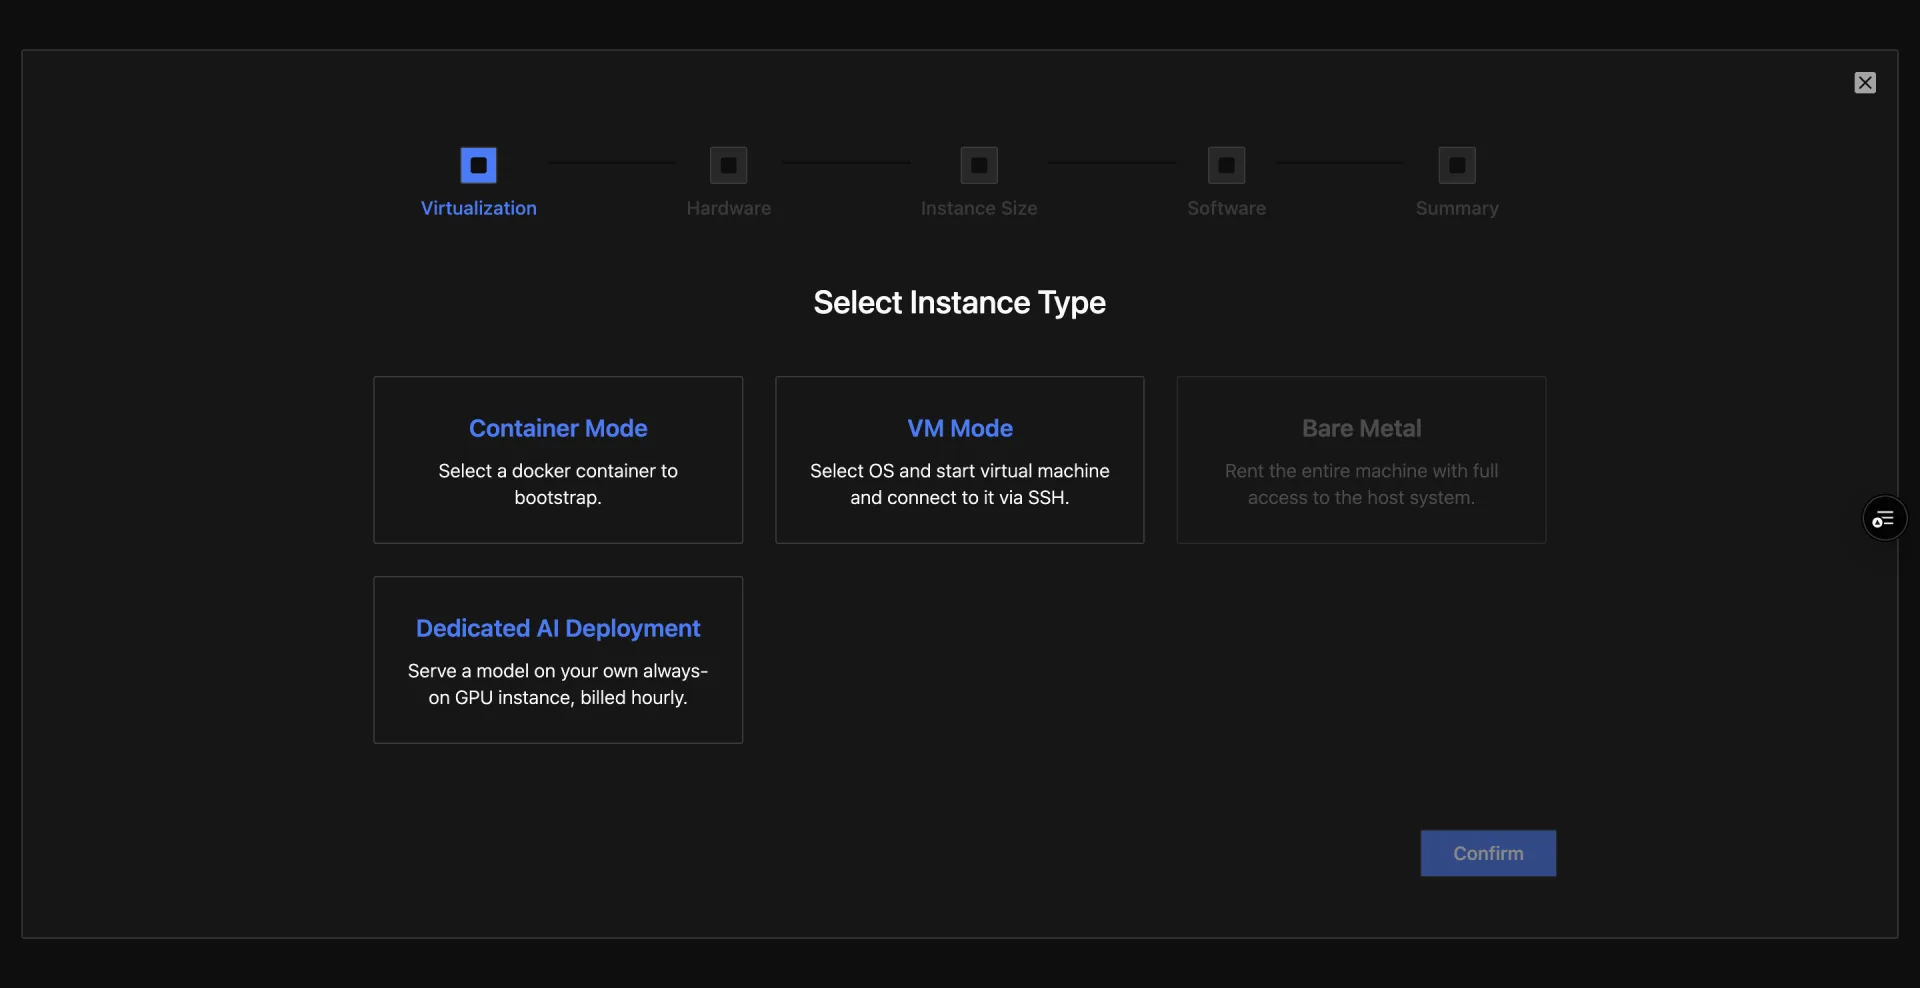Click text 'Rent the entire machine with full'
This screenshot has height=988, width=1920.
(x=1361, y=471)
